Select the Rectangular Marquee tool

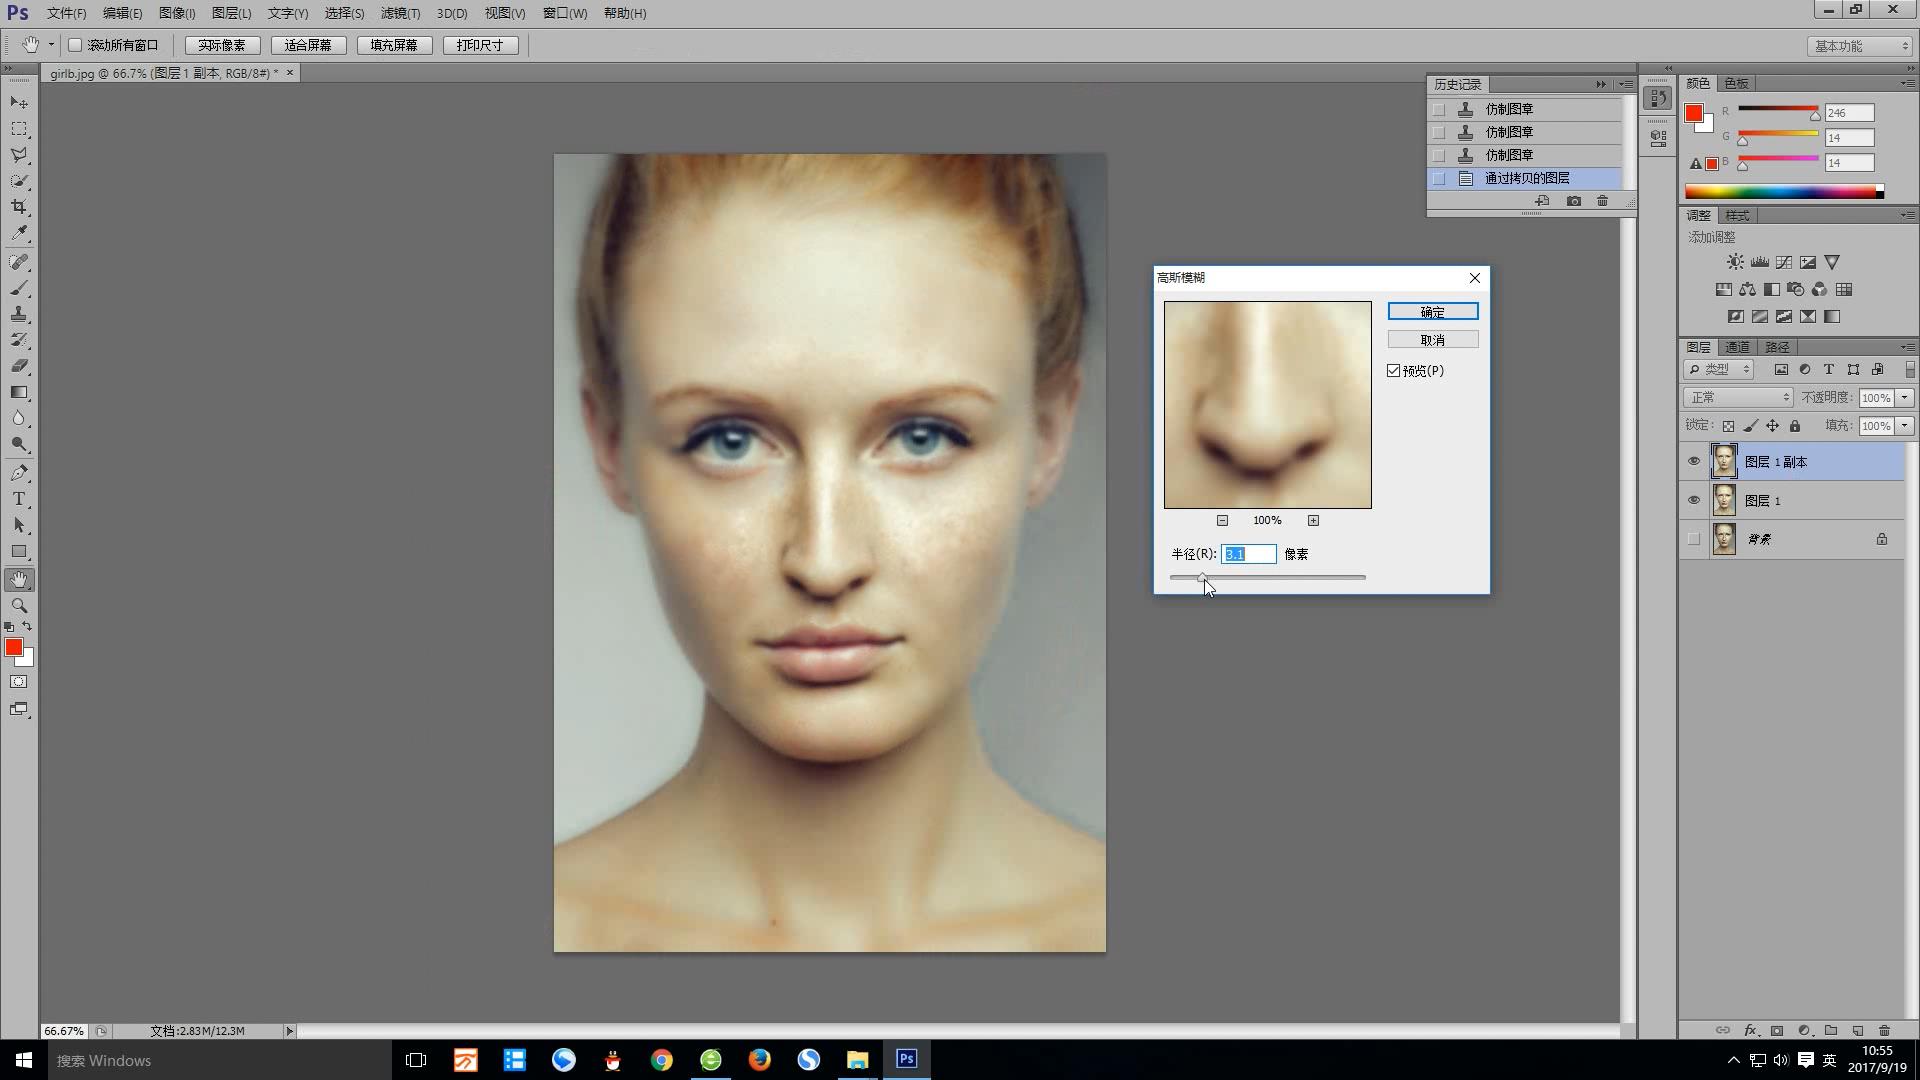point(19,129)
